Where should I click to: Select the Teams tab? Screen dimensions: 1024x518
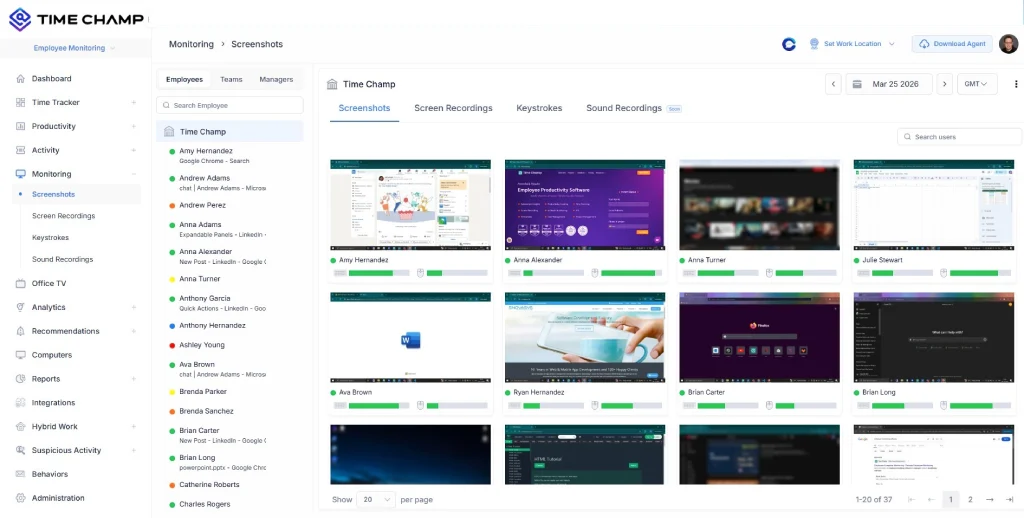[231, 79]
